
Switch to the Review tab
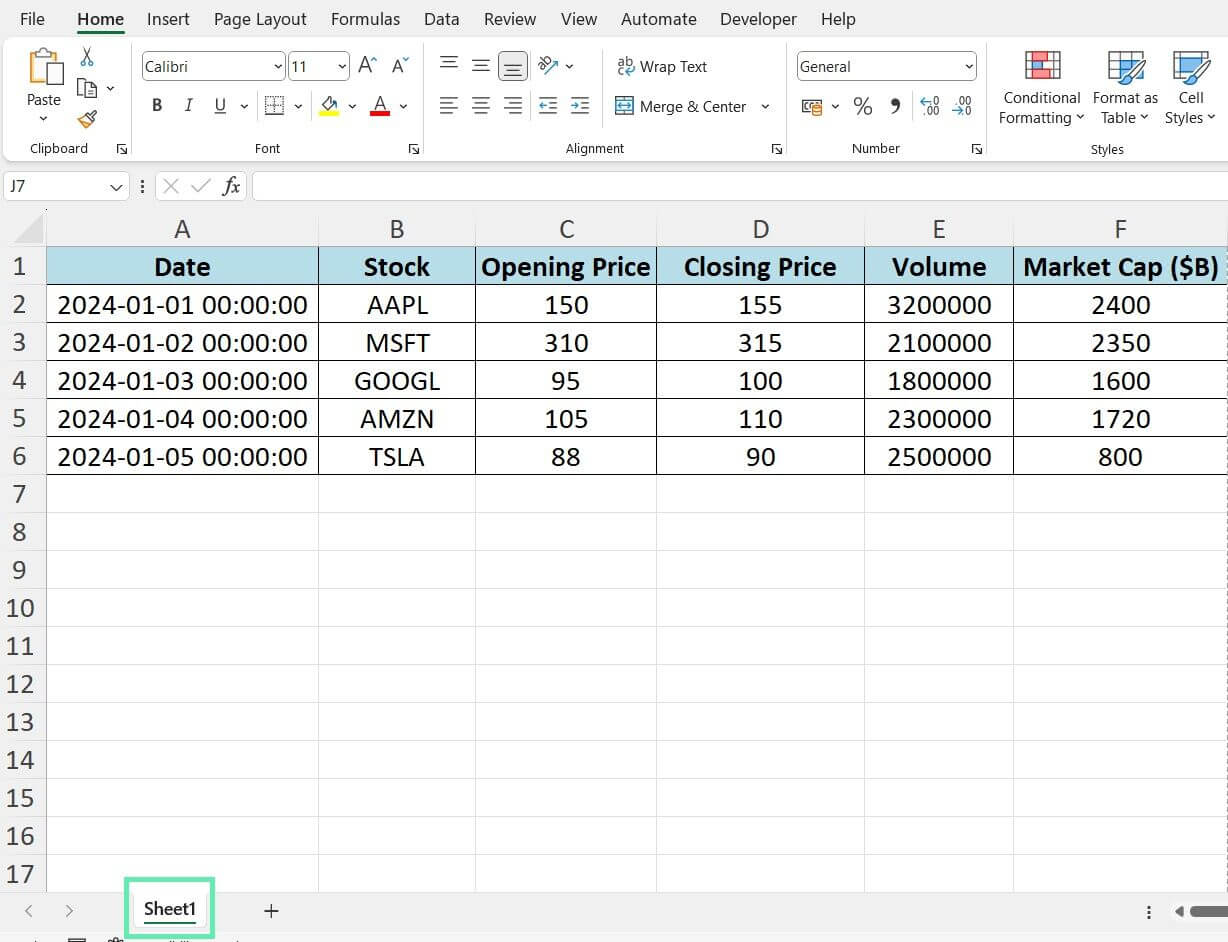(x=510, y=19)
